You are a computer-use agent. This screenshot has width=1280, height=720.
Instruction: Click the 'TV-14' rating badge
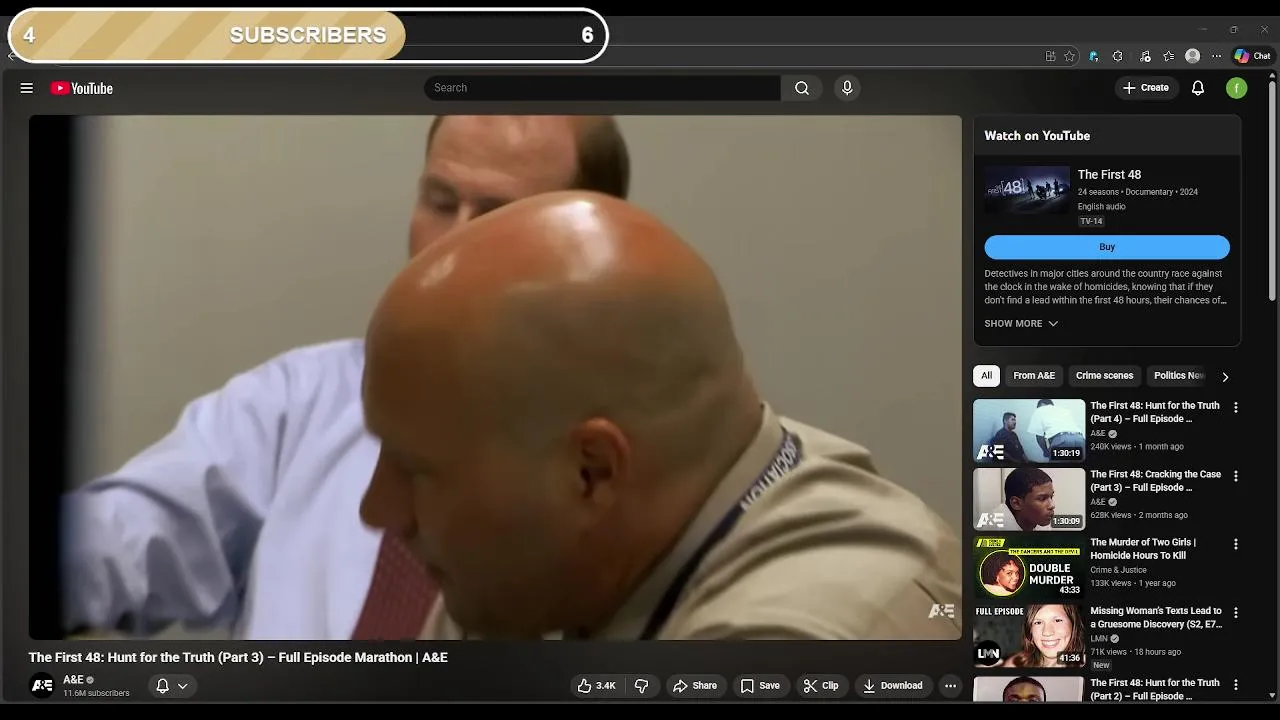(1091, 221)
